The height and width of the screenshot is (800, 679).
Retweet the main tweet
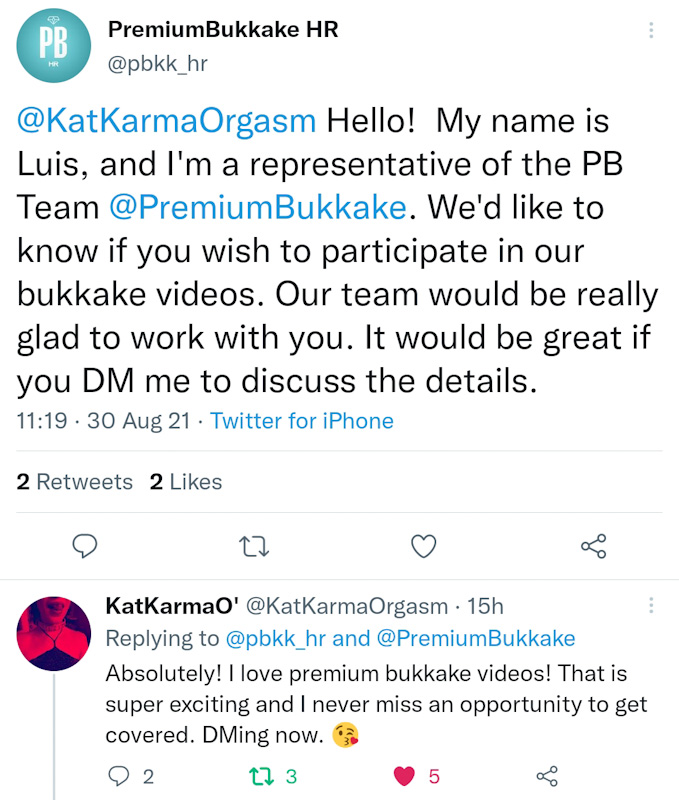[x=255, y=545]
